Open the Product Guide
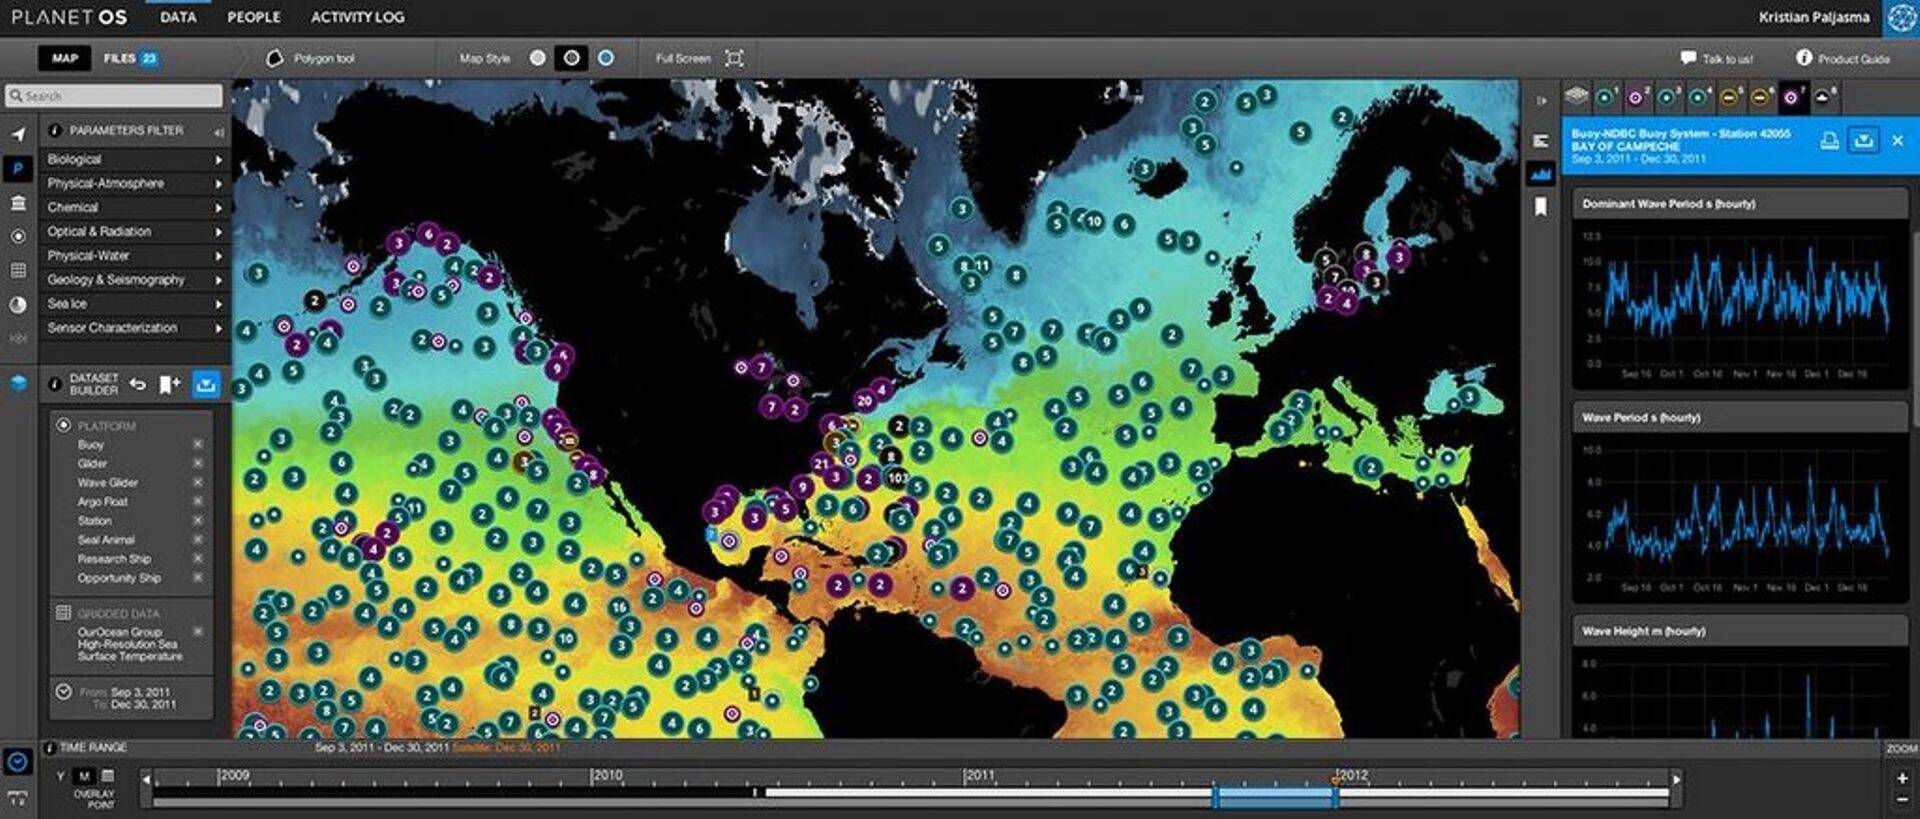 (x=1843, y=59)
